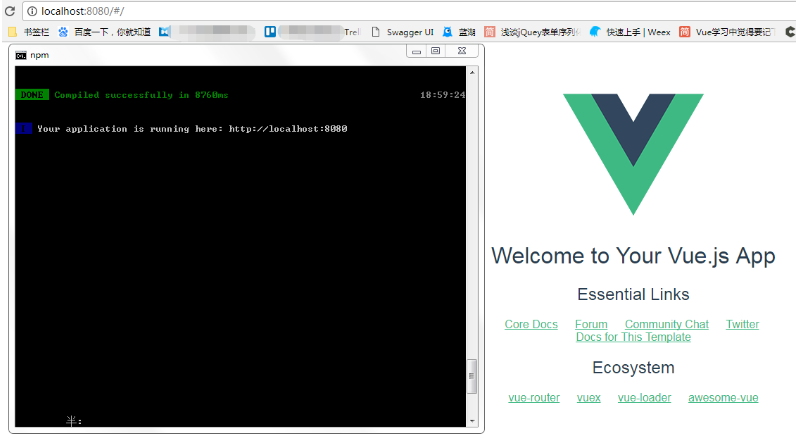Close the npm console window
Screen dimensions: 803x438
[462, 51]
